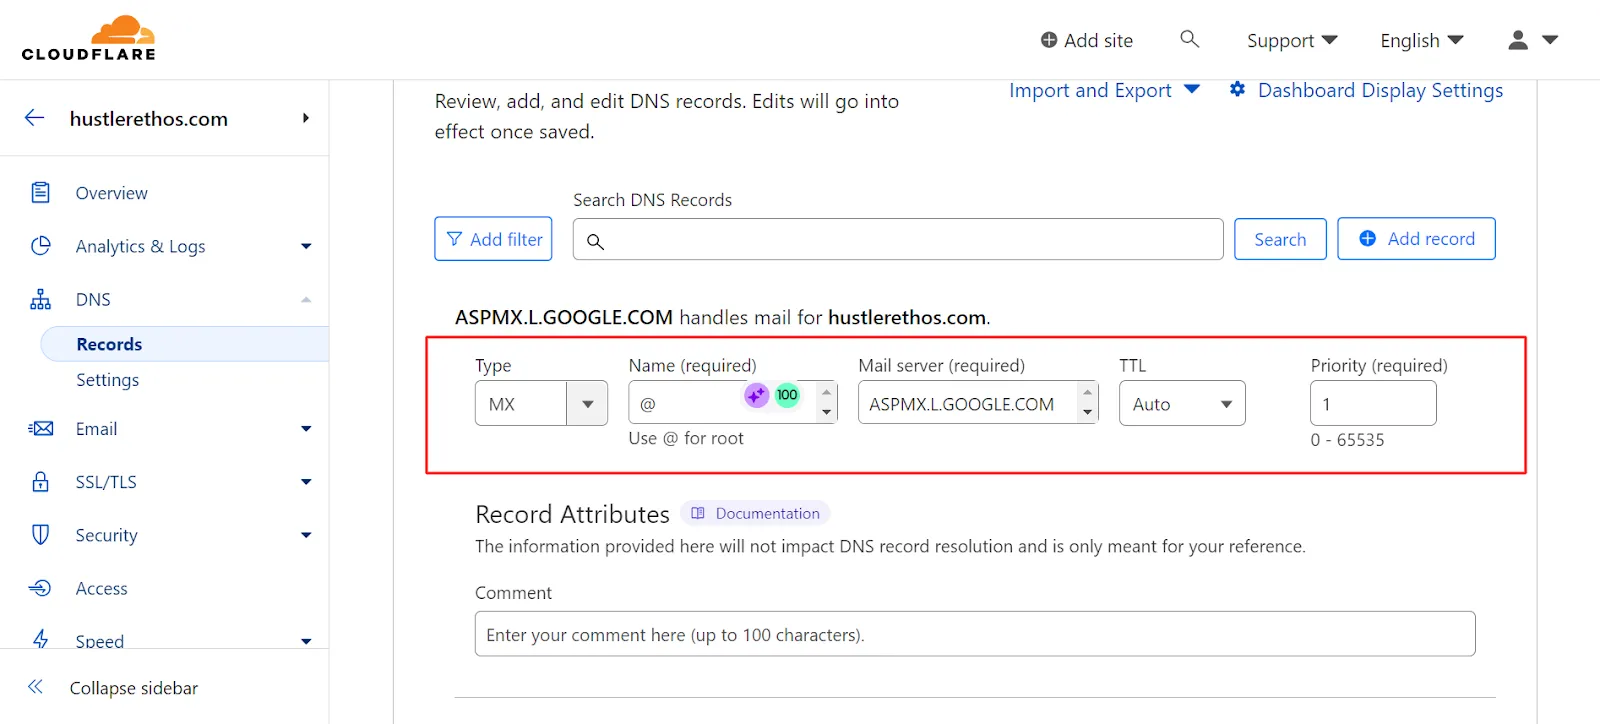Click the gear icon for Dashboard Display Settings
The width and height of the screenshot is (1600, 724).
click(x=1237, y=89)
